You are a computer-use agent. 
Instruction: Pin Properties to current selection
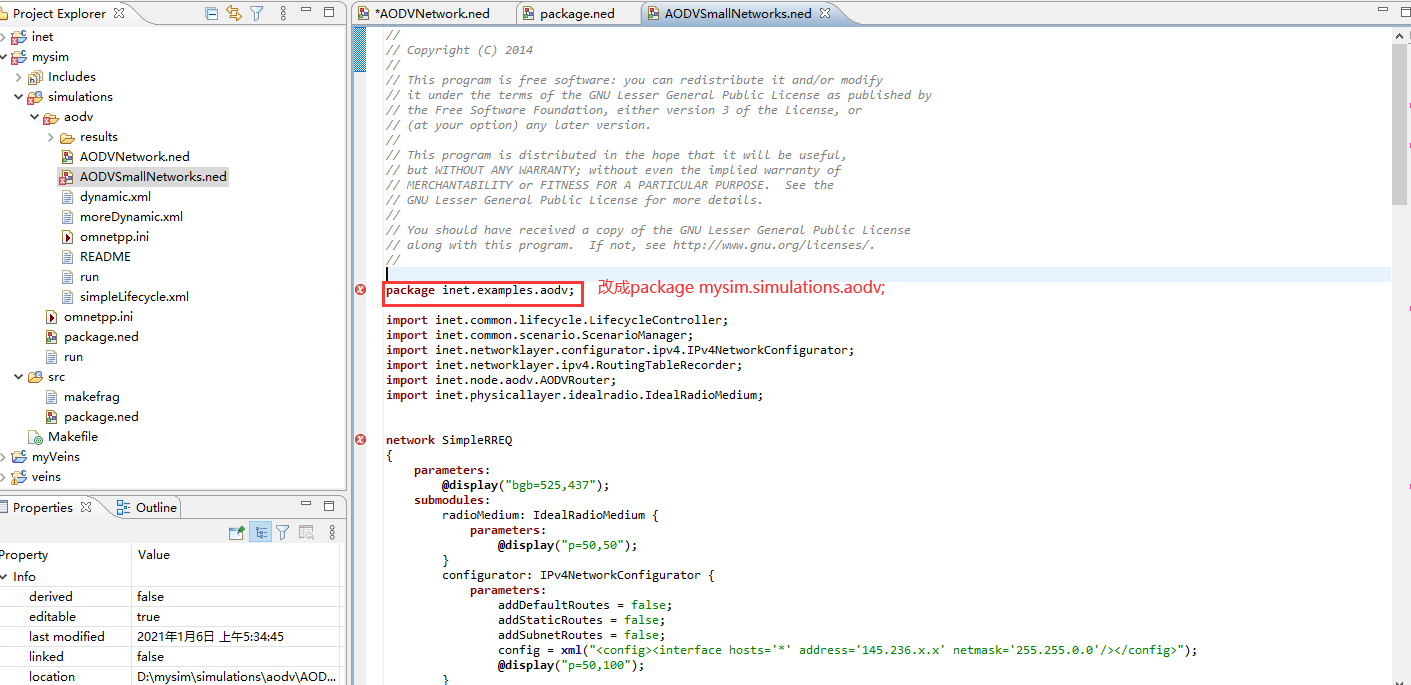(237, 533)
